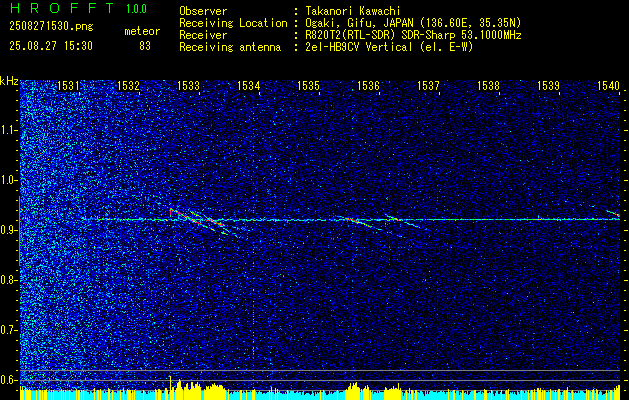Image resolution: width=629 pixels, height=400 pixels.
Task: Click the meteor label
Action: click(x=142, y=31)
